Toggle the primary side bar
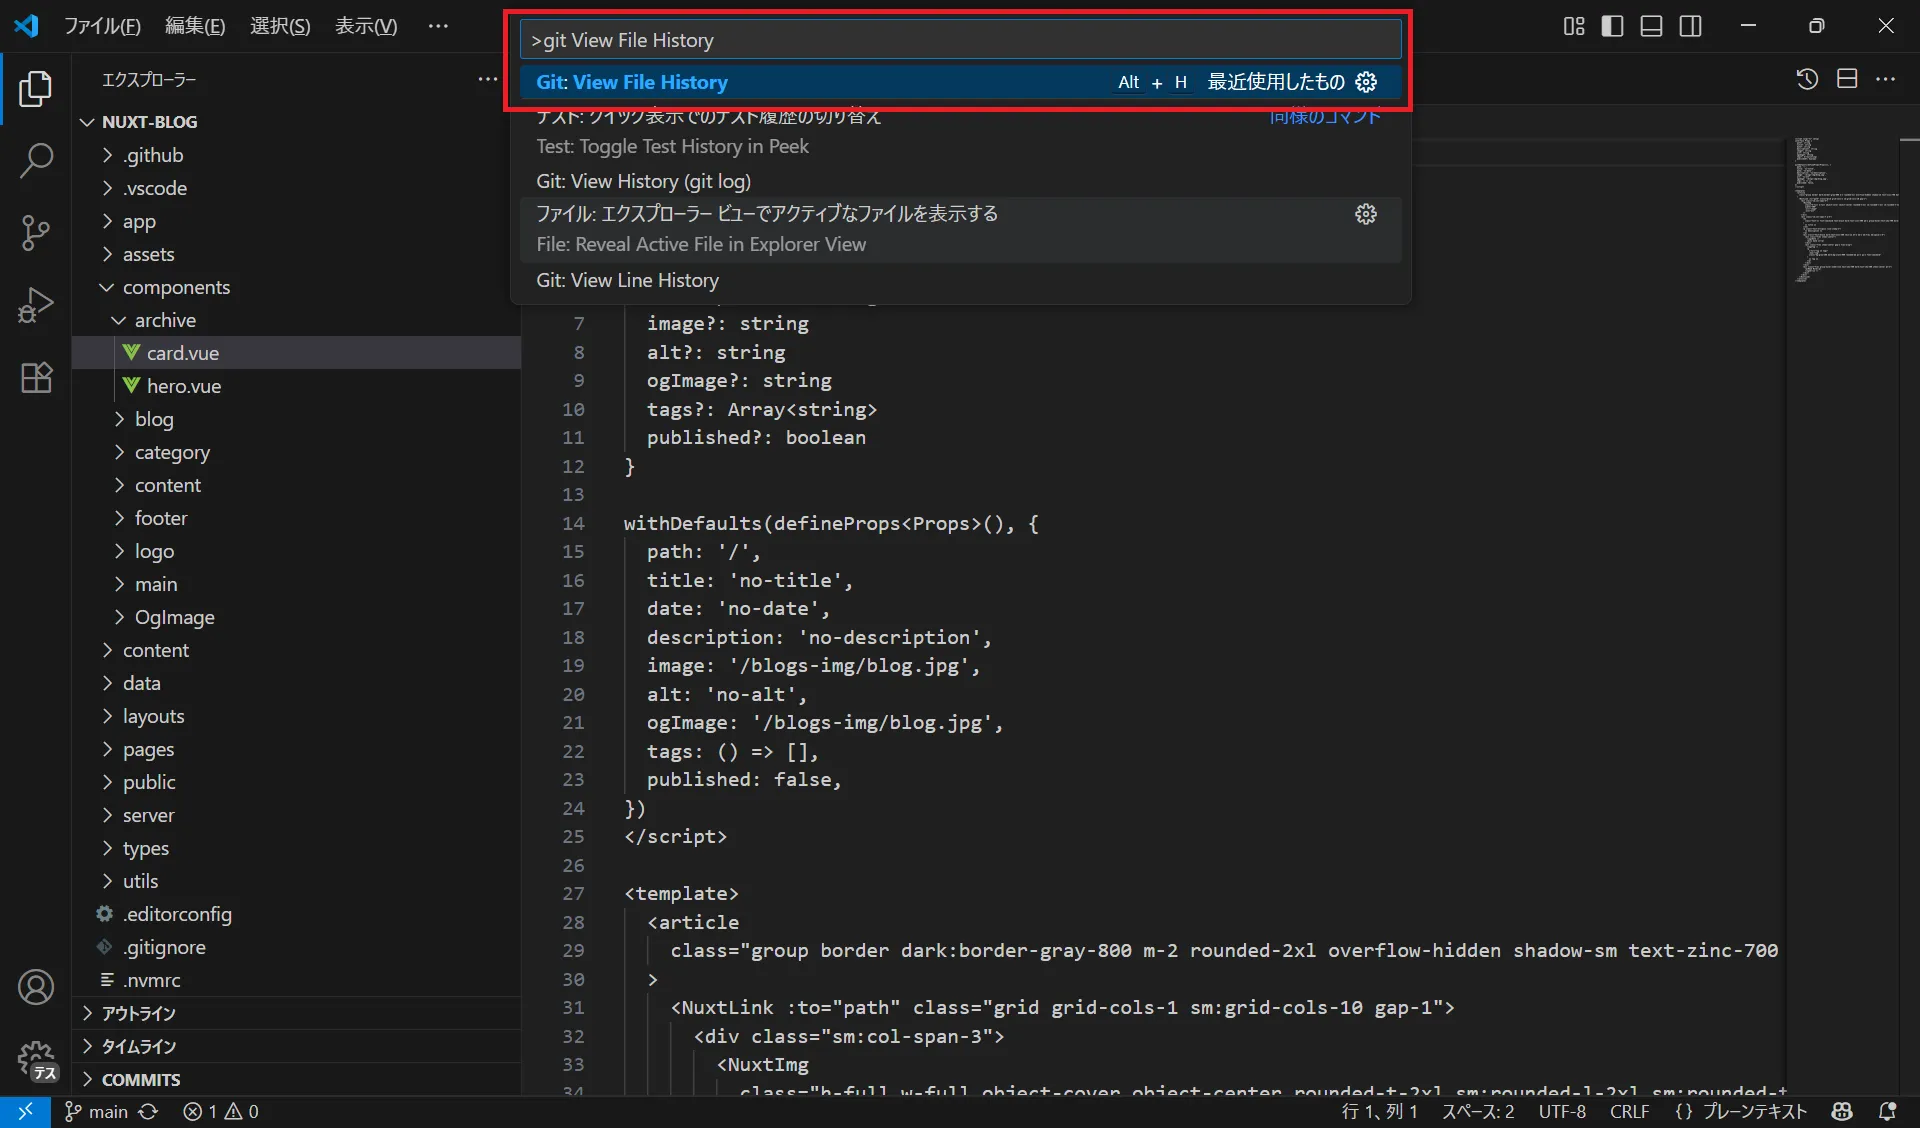Image resolution: width=1920 pixels, height=1128 pixels. click(1613, 26)
